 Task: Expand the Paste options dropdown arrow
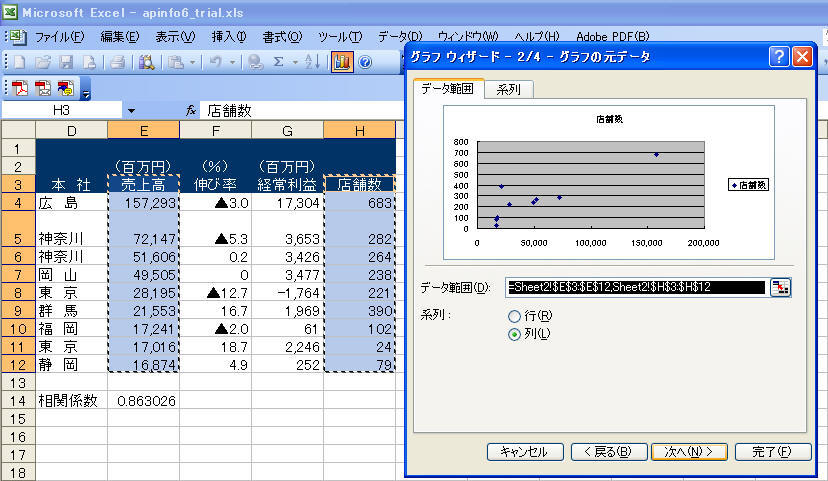pos(193,62)
